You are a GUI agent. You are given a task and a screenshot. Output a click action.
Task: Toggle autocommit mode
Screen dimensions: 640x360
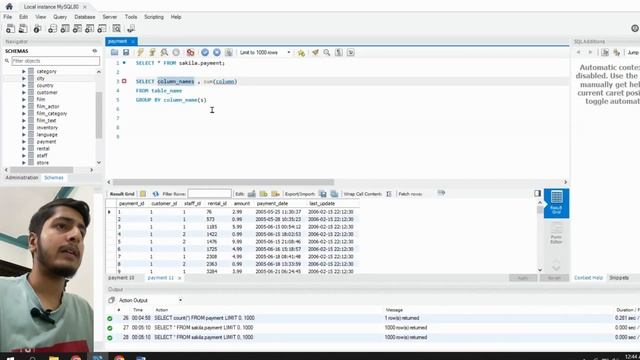[x=229, y=52]
